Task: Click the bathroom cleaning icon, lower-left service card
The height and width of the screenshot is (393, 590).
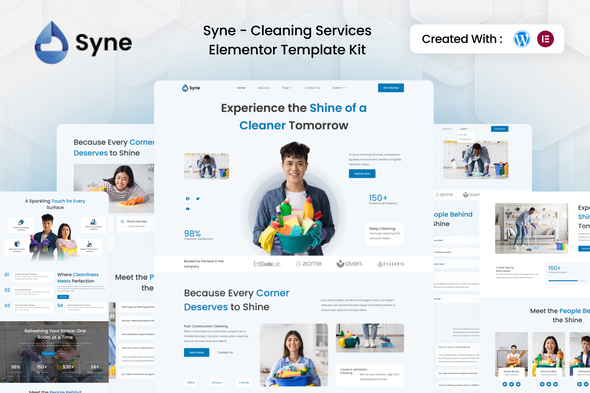Action: tap(17, 244)
